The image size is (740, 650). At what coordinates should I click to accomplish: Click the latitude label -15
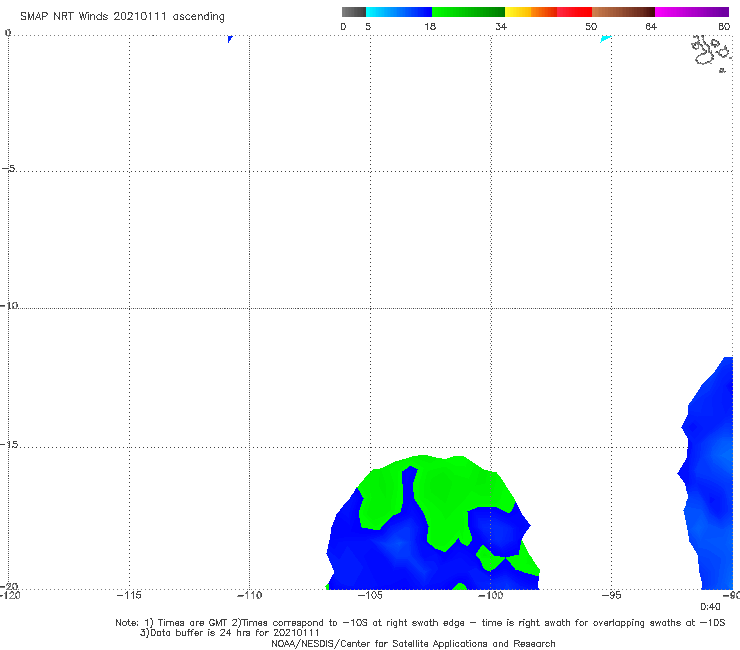click(9, 445)
